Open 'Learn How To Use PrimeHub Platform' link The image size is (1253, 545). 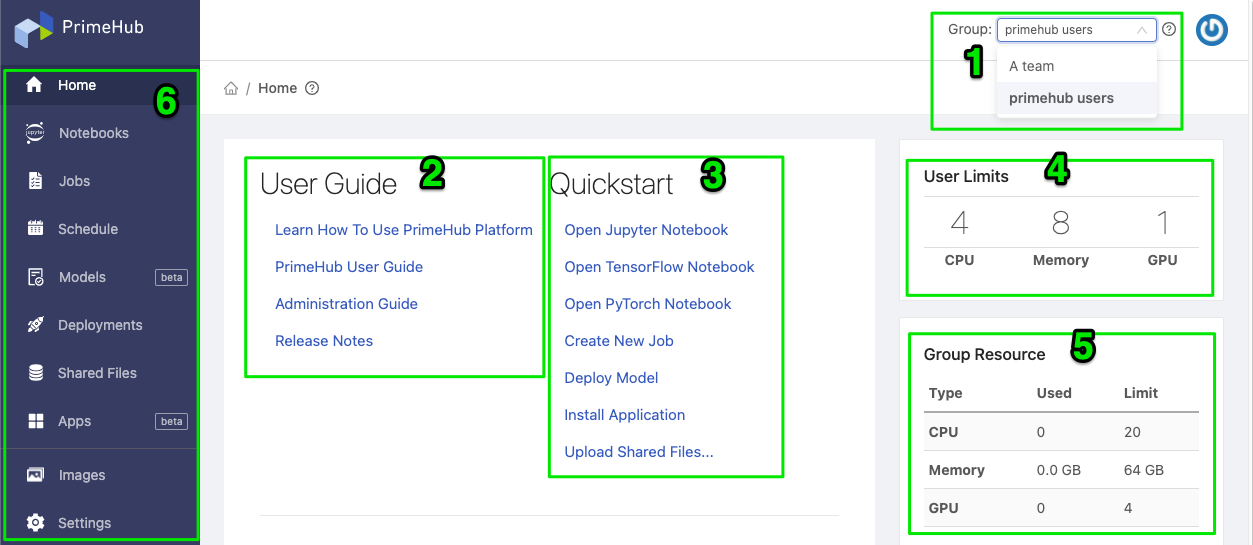point(404,230)
